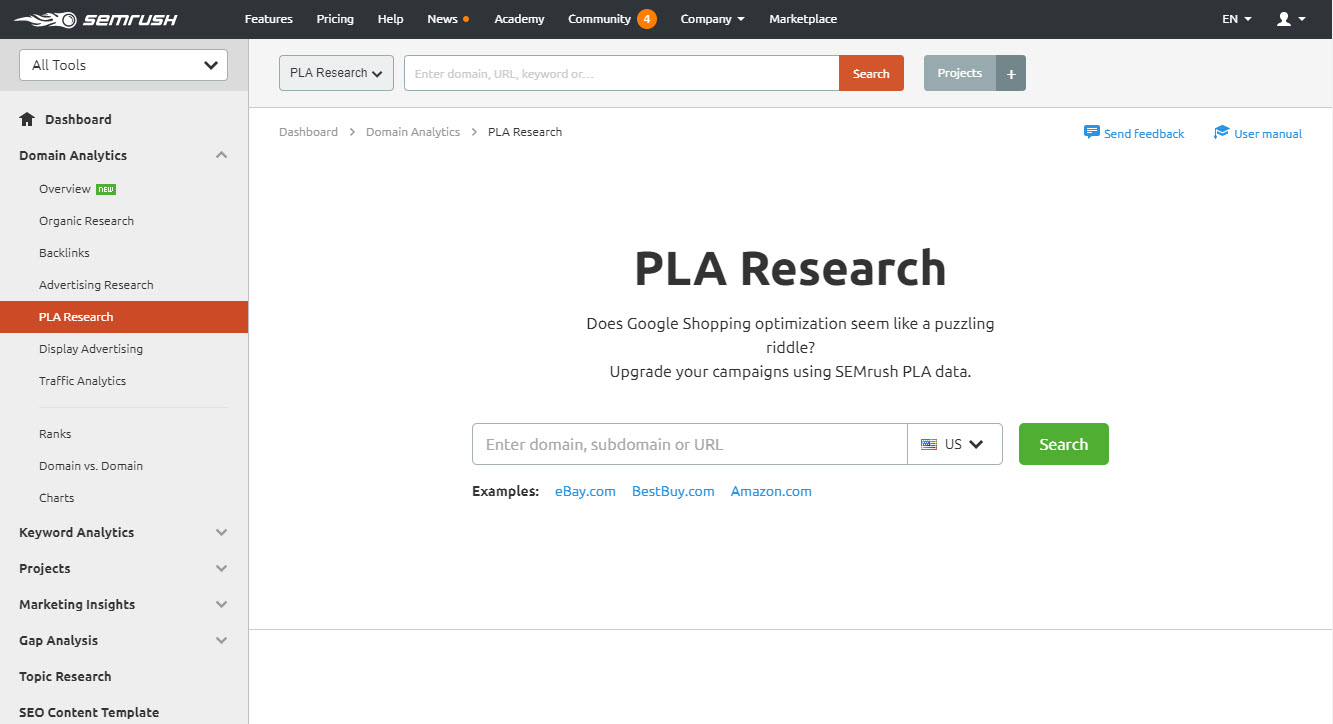
Task: Select the Dashboard home icon in sidebar
Action: point(26,119)
